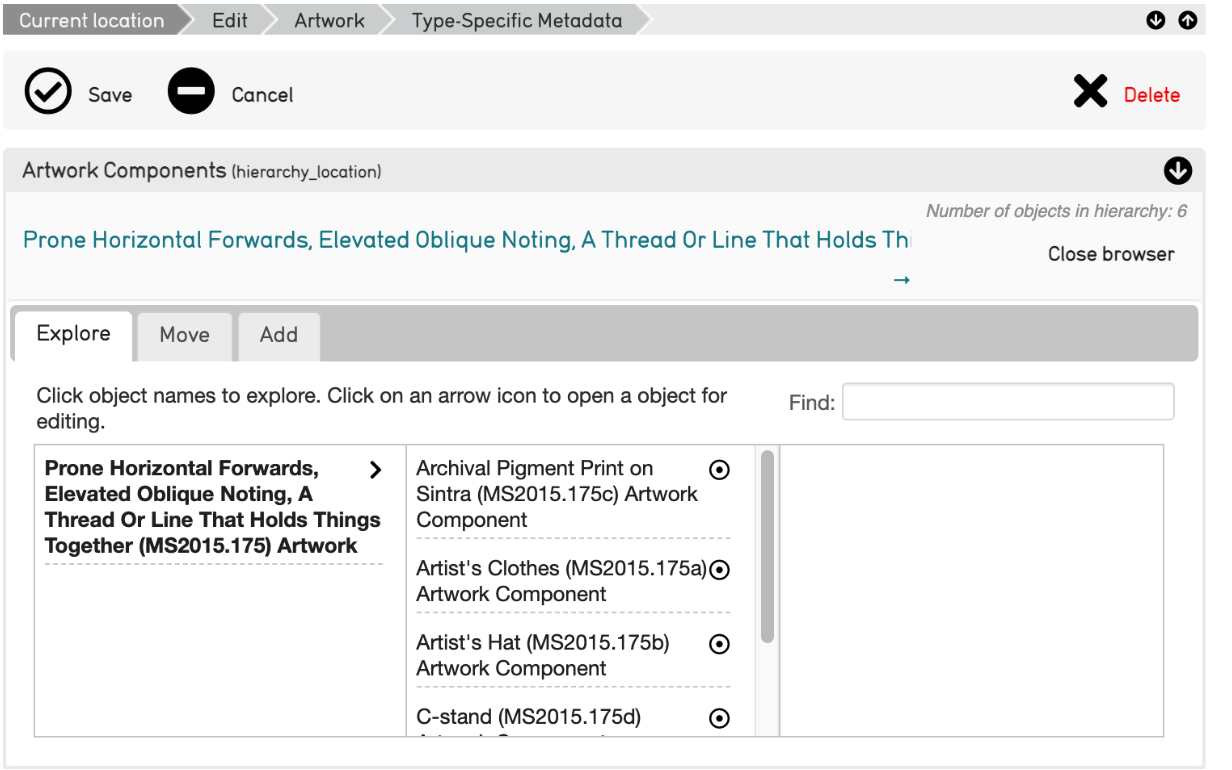Click the component list vertical scrollbar
Image resolution: width=1232 pixels, height=770 pixels.
(767, 546)
